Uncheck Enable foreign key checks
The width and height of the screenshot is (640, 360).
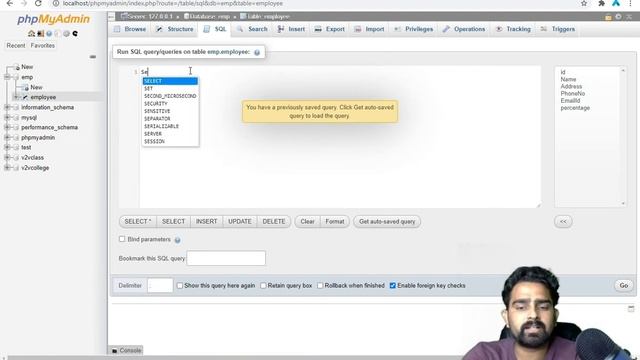click(x=393, y=286)
